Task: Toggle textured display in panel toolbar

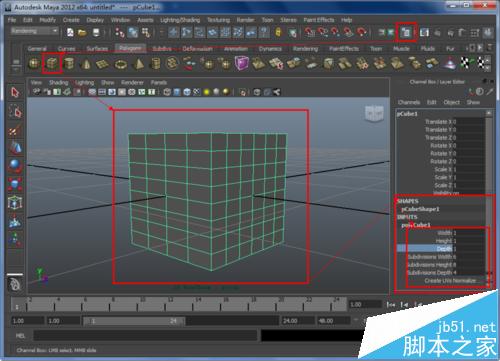Action: point(197,92)
